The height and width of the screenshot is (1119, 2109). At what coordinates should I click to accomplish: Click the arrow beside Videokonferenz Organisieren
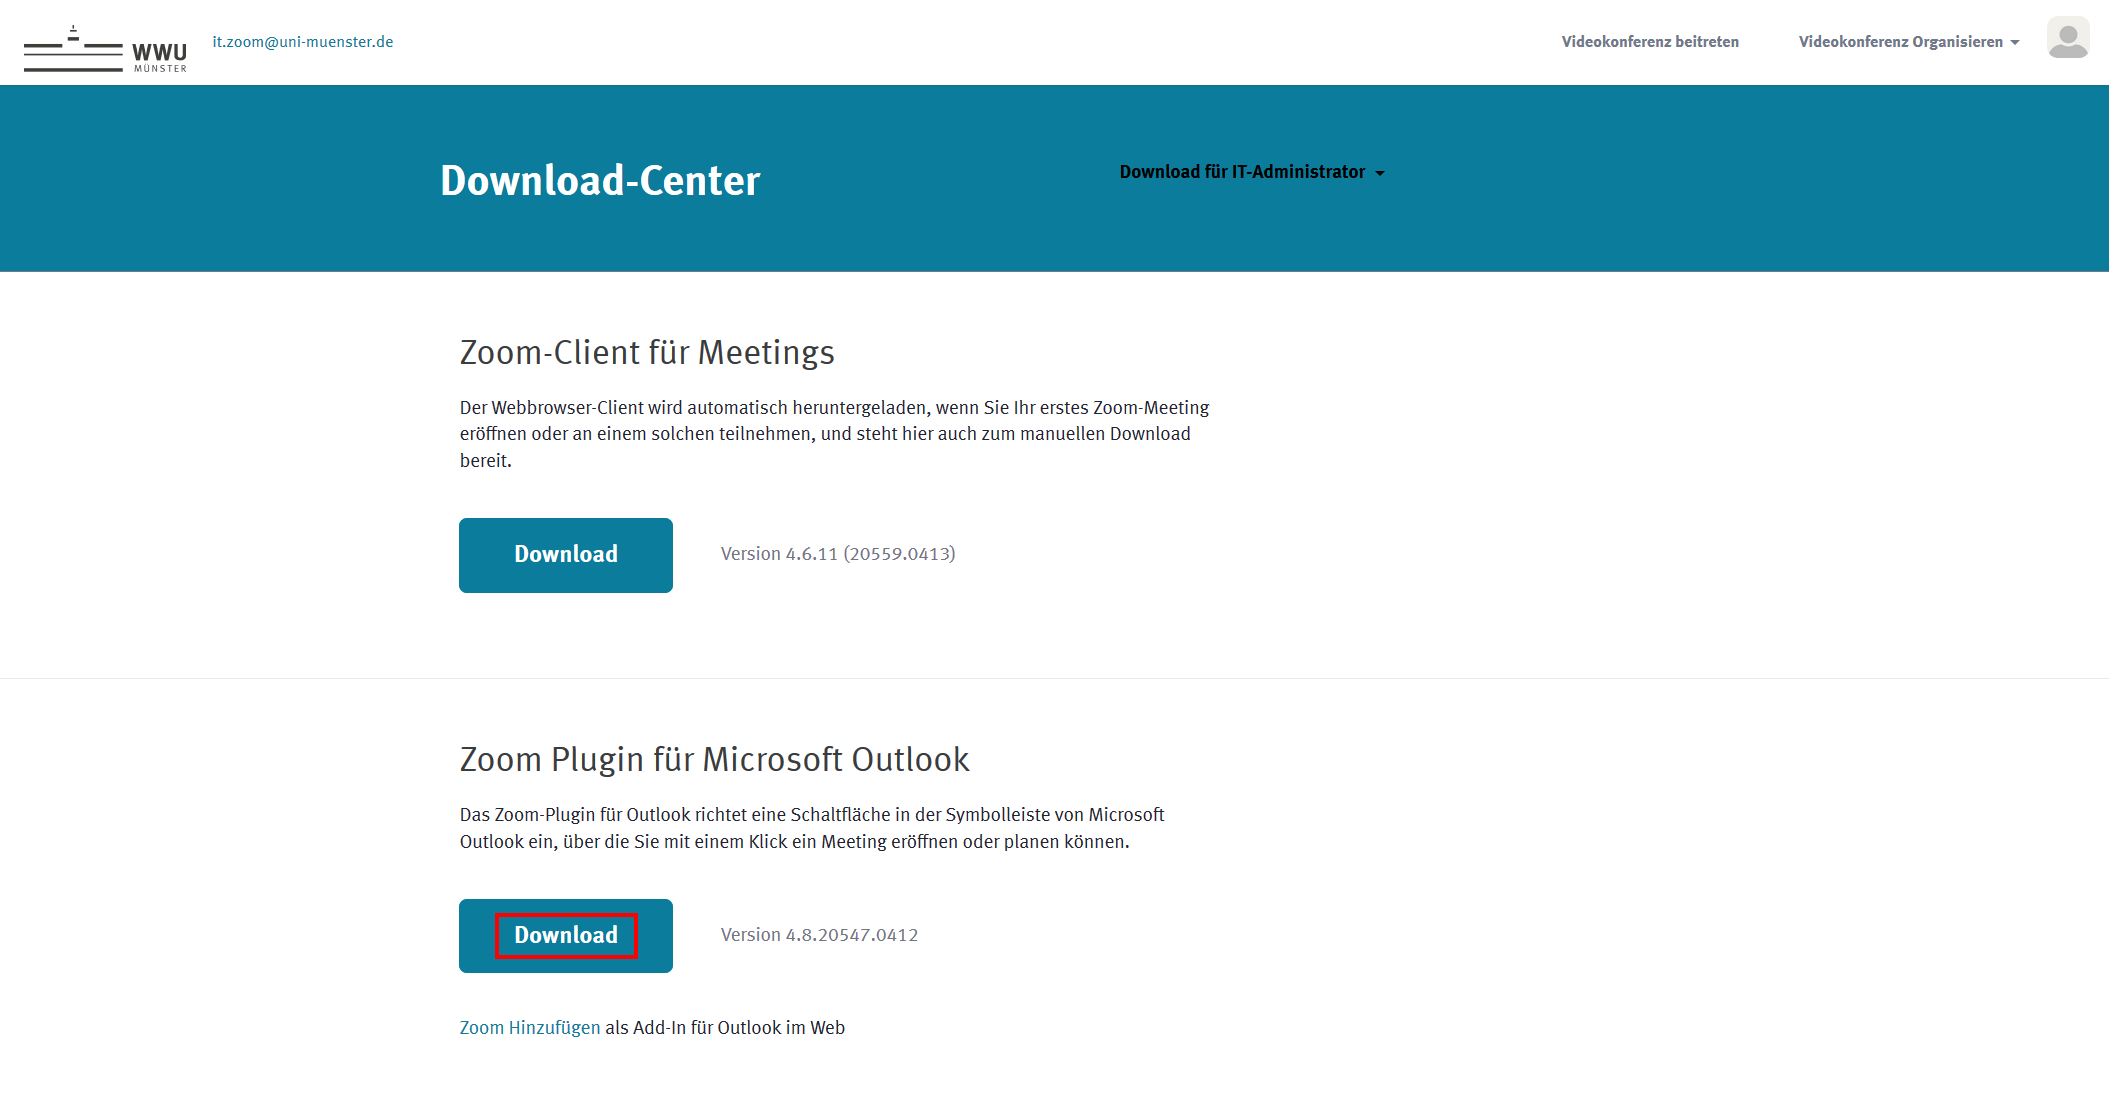click(x=2015, y=42)
